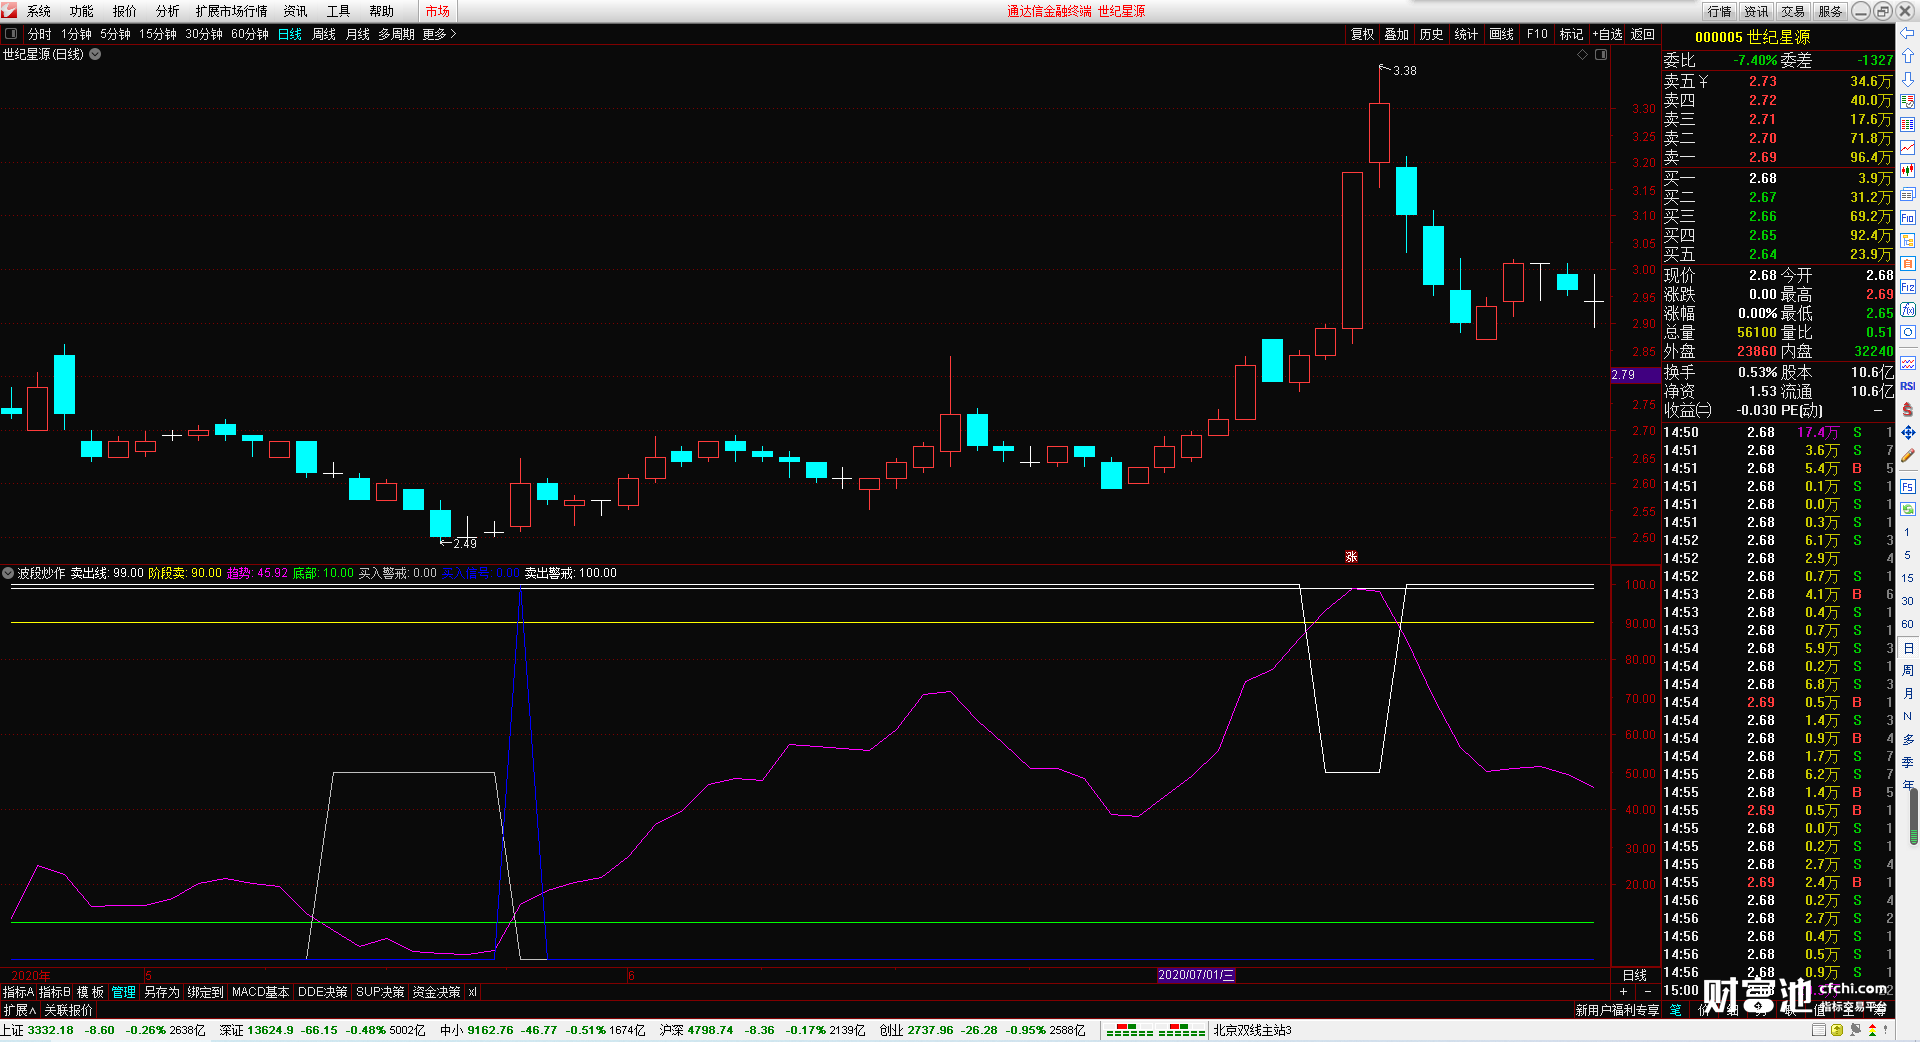The height and width of the screenshot is (1042, 1920).
Task: Select the RSI indicator sidebar icon
Action: click(1908, 386)
